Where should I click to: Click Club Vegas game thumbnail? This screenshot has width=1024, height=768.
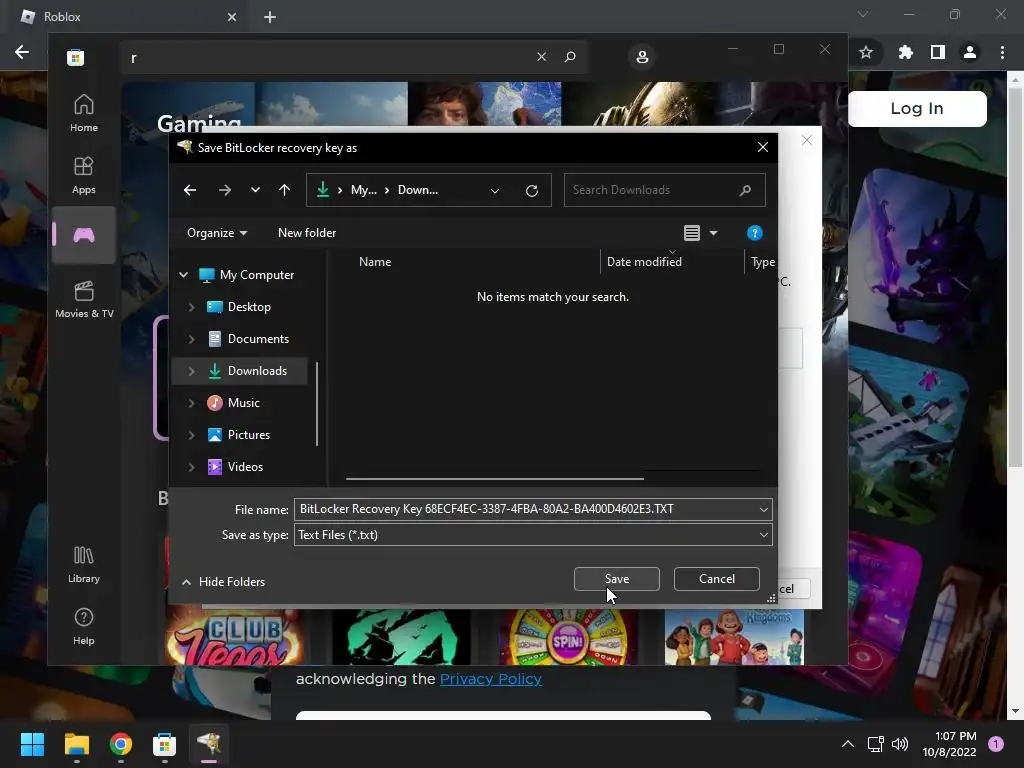tap(234, 637)
